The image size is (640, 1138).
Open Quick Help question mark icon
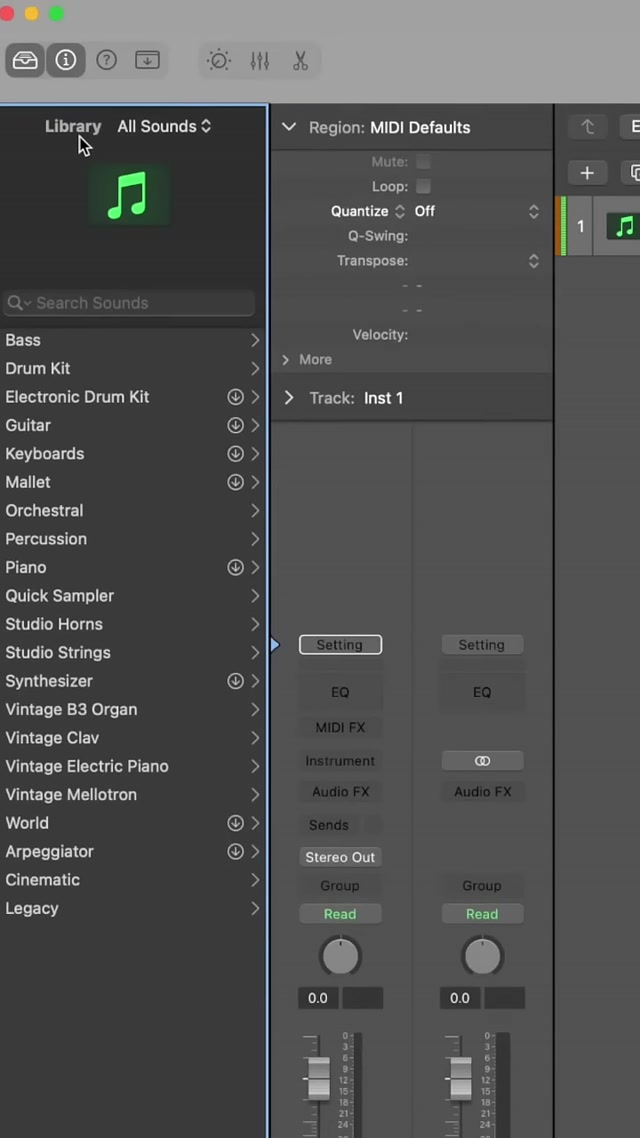pos(106,60)
